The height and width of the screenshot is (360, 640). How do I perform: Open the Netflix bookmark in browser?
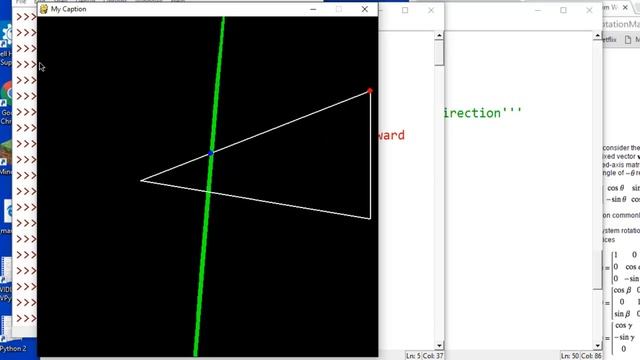[x=609, y=40]
